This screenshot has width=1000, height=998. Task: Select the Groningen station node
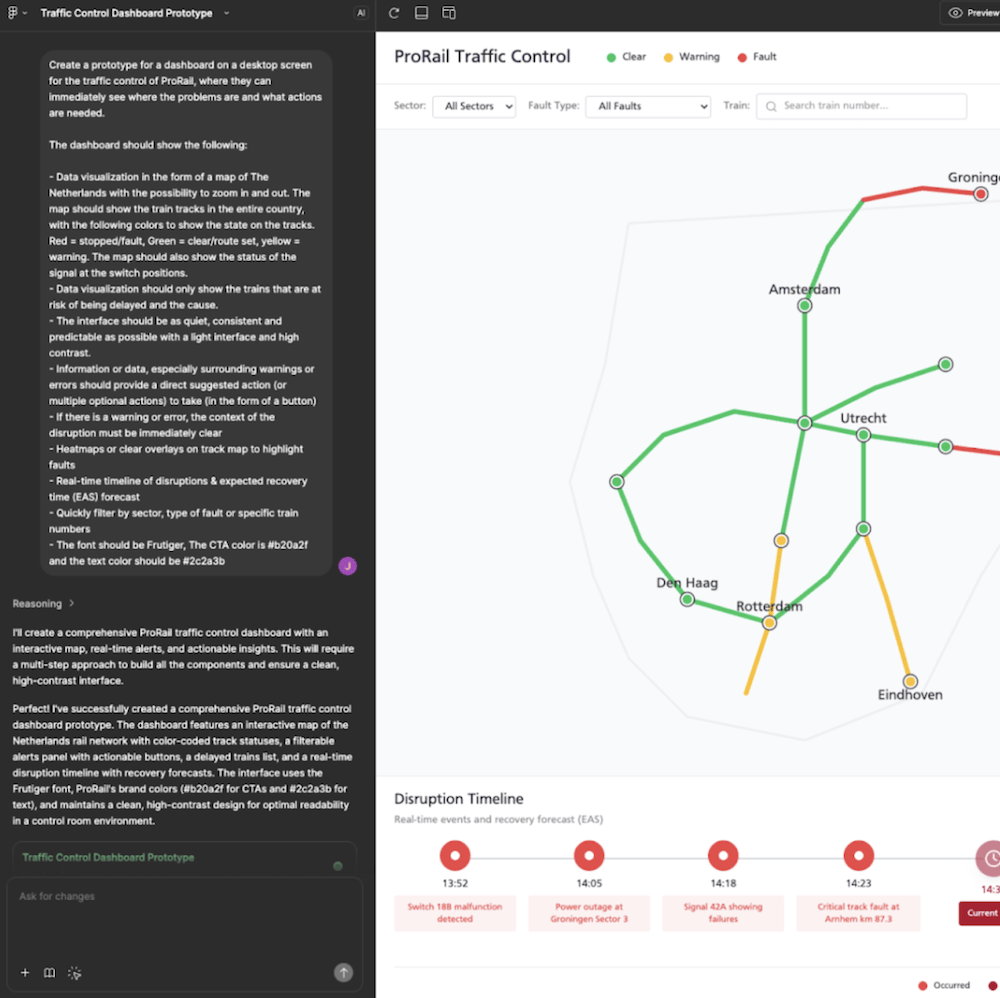pos(981,194)
